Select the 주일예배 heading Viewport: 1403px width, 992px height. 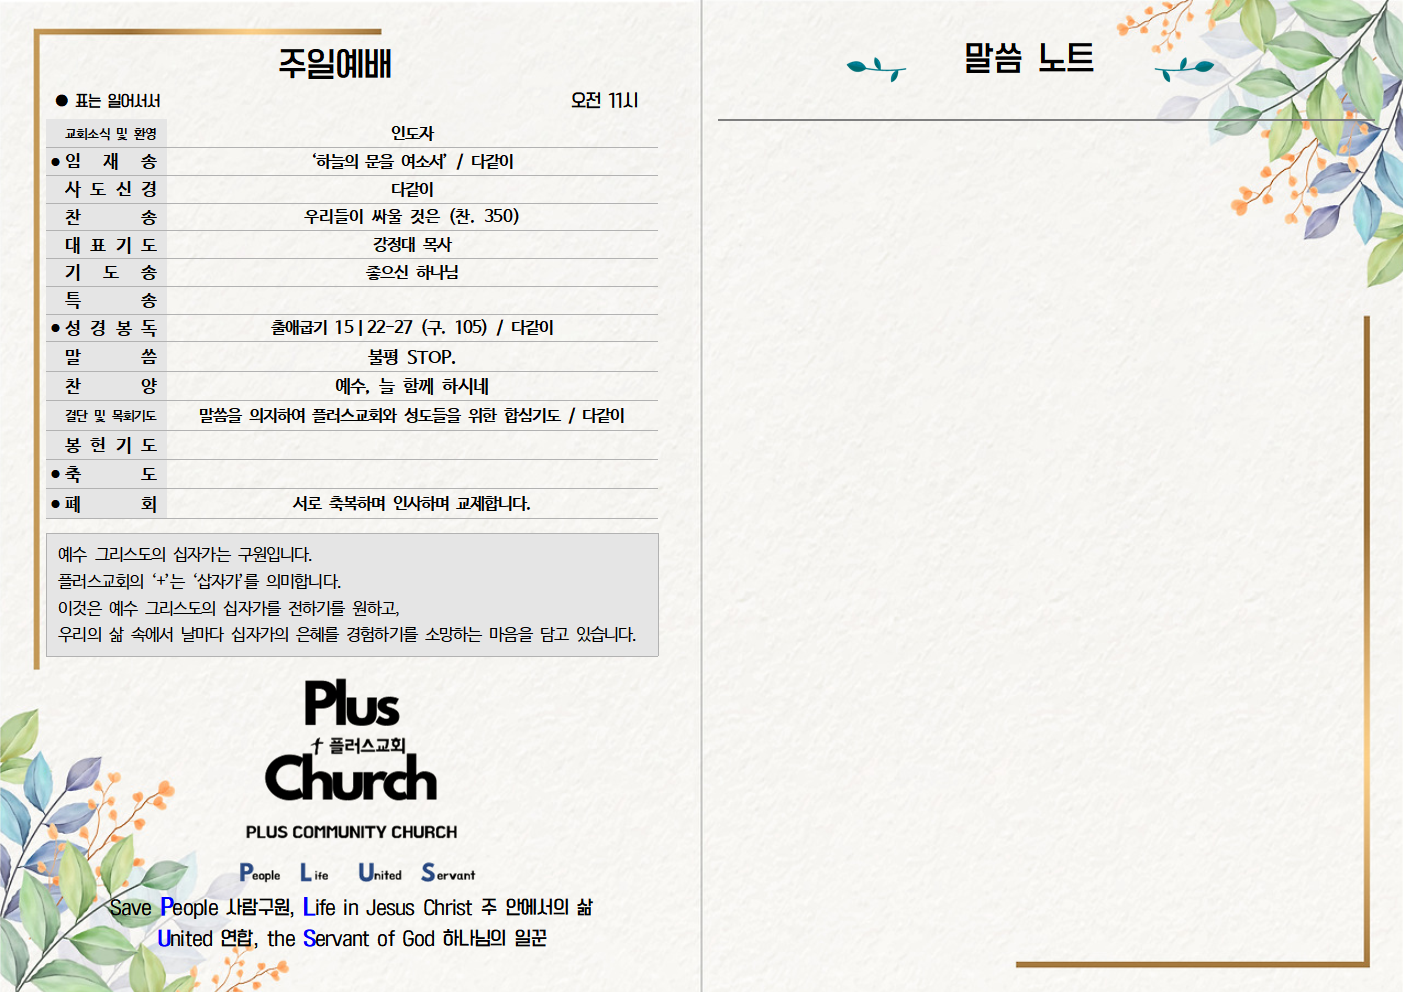(335, 64)
